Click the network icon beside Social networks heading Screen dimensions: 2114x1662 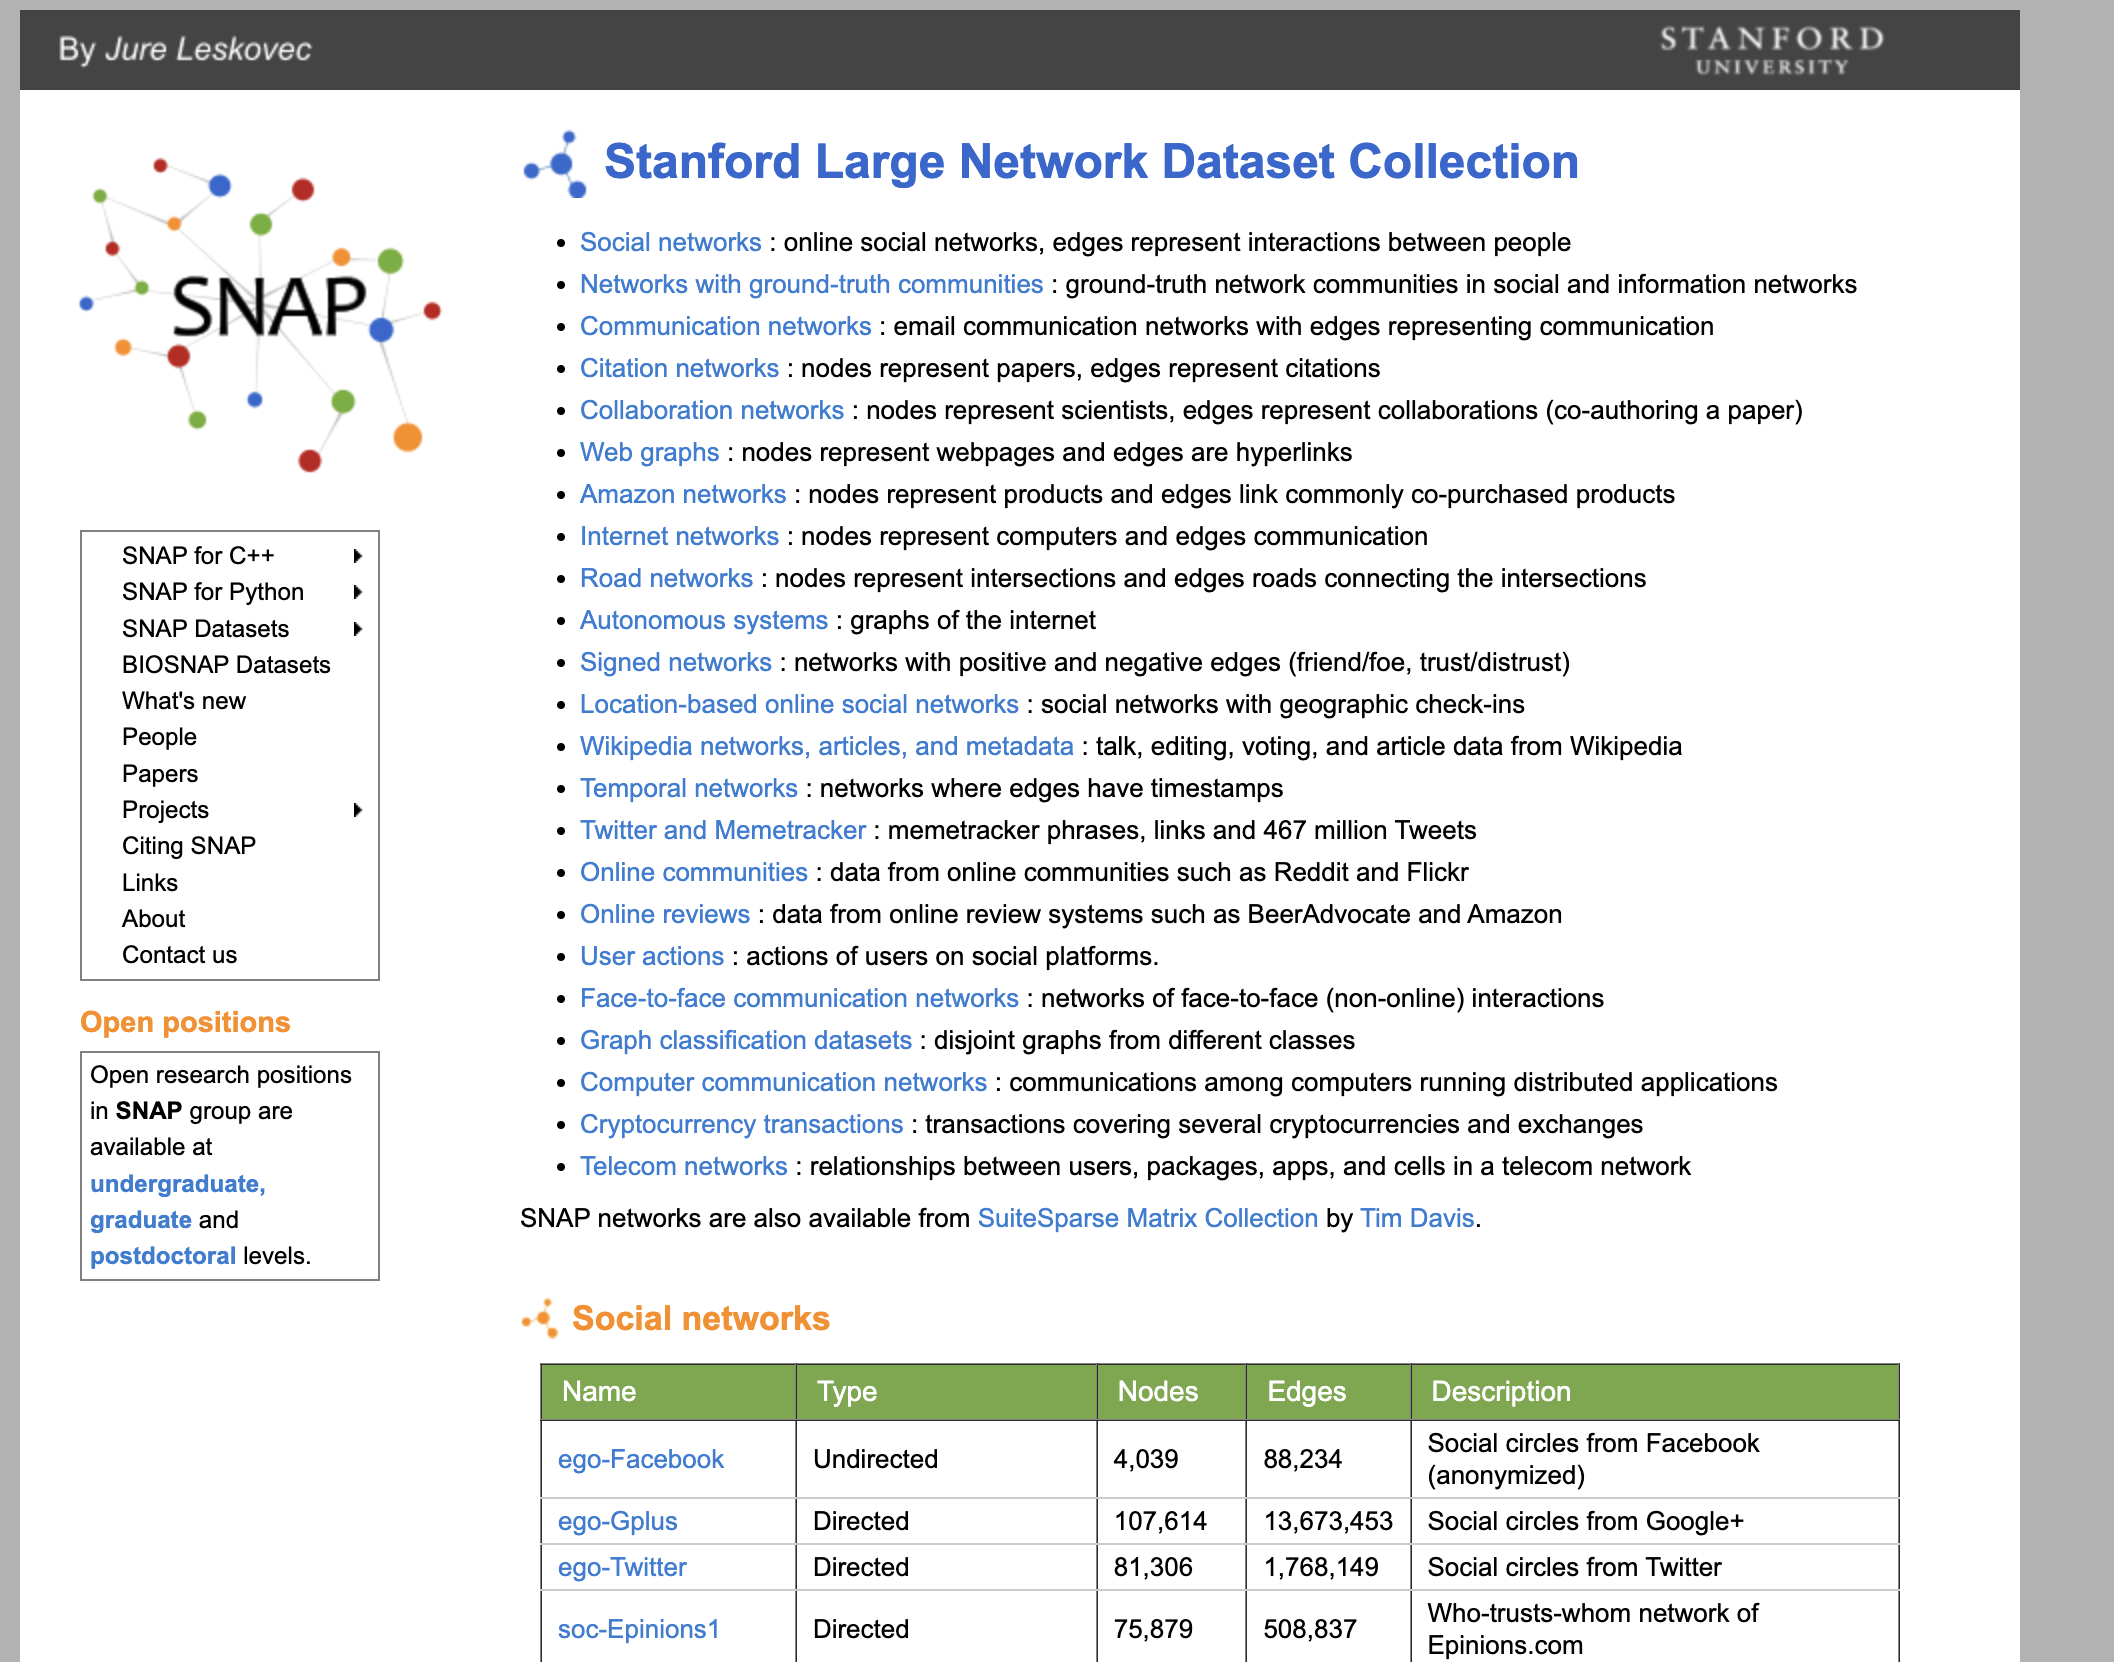pyautogui.click(x=540, y=1316)
